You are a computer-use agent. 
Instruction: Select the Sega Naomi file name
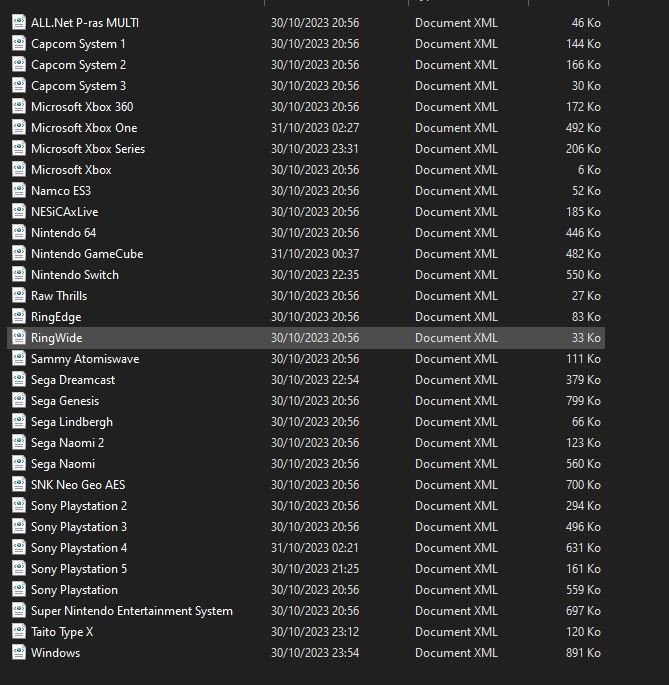click(63, 464)
